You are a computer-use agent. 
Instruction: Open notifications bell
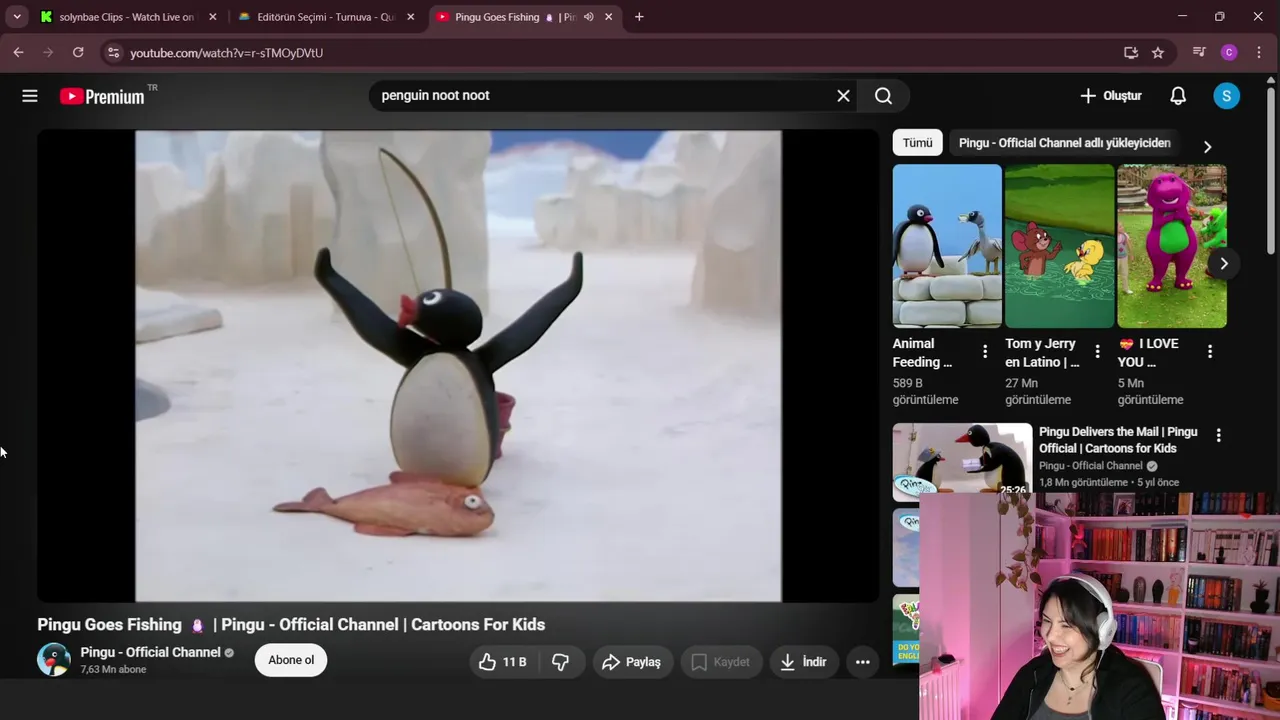pos(1178,96)
